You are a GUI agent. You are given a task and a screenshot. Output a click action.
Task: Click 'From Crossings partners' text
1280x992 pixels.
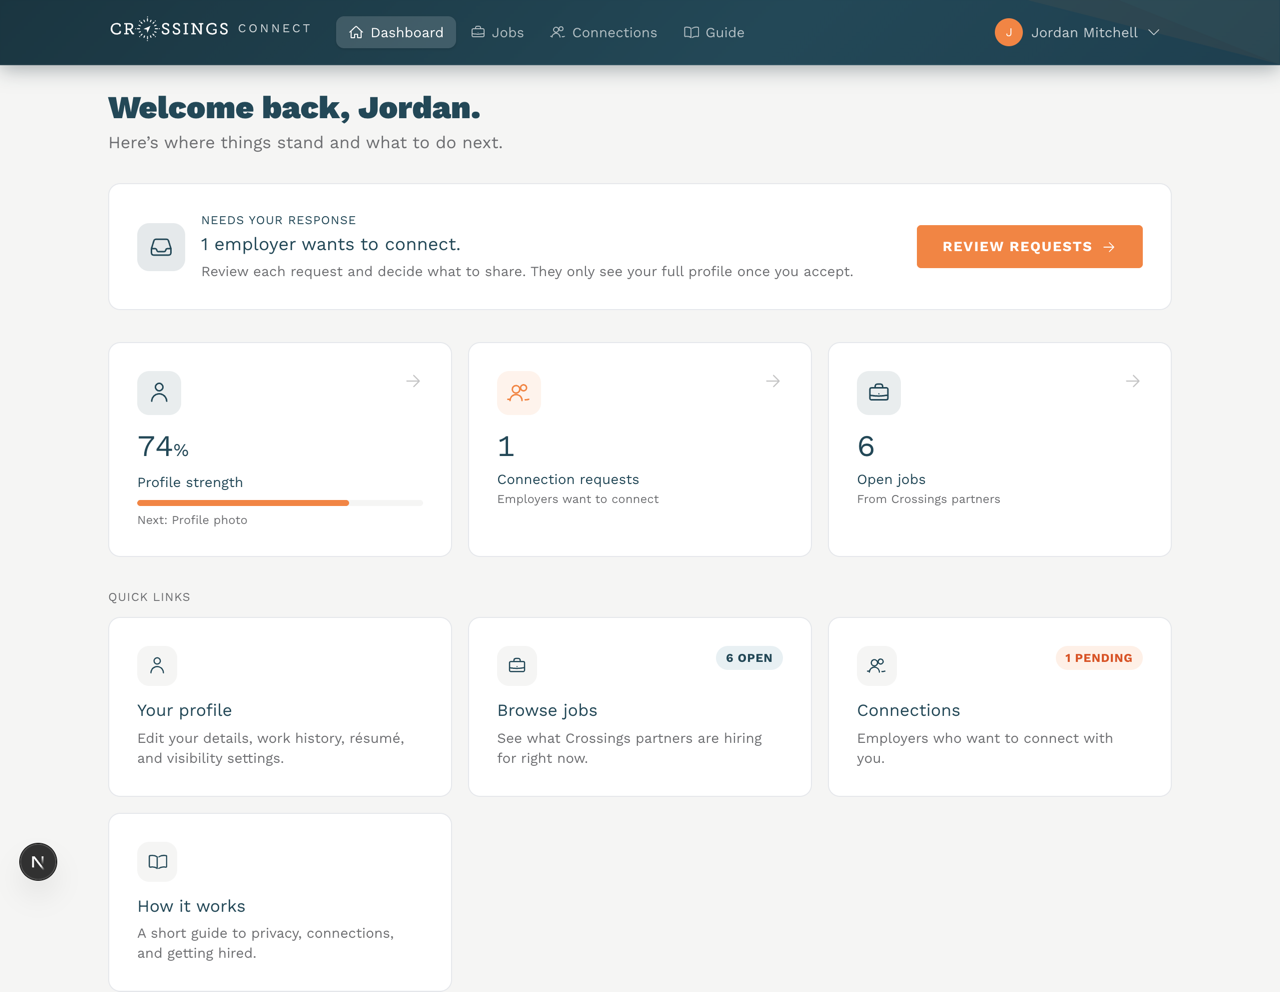tap(928, 499)
